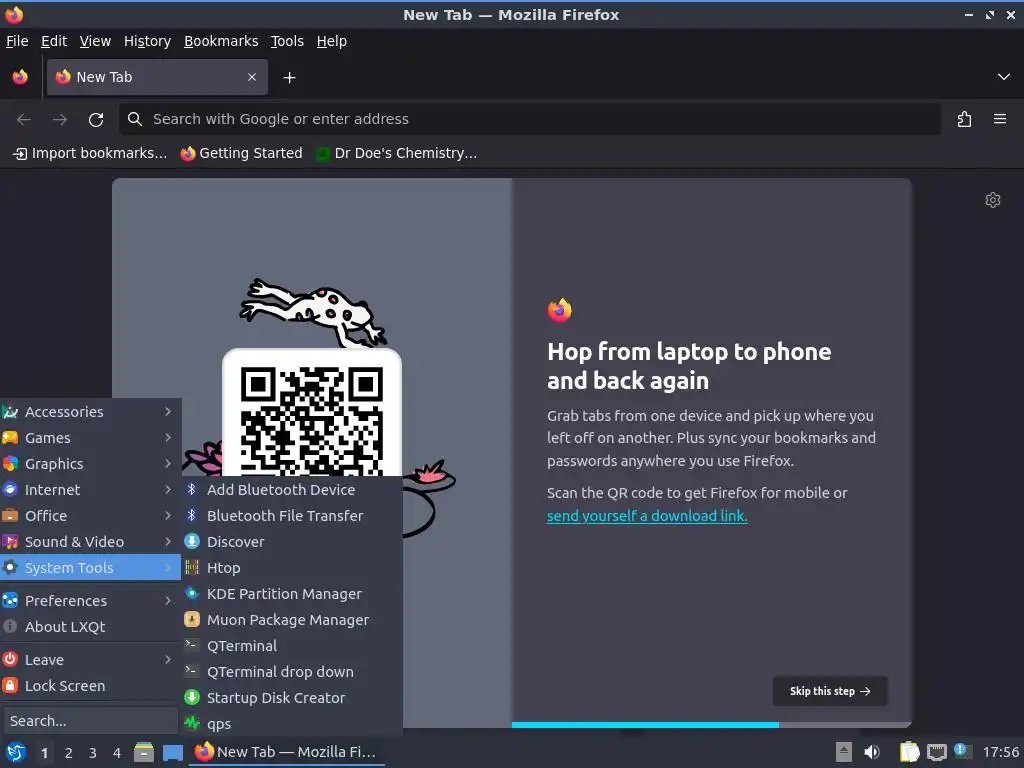Image resolution: width=1024 pixels, height=768 pixels.
Task: Click the 17:56 taskbar clock
Action: click(x=1000, y=753)
